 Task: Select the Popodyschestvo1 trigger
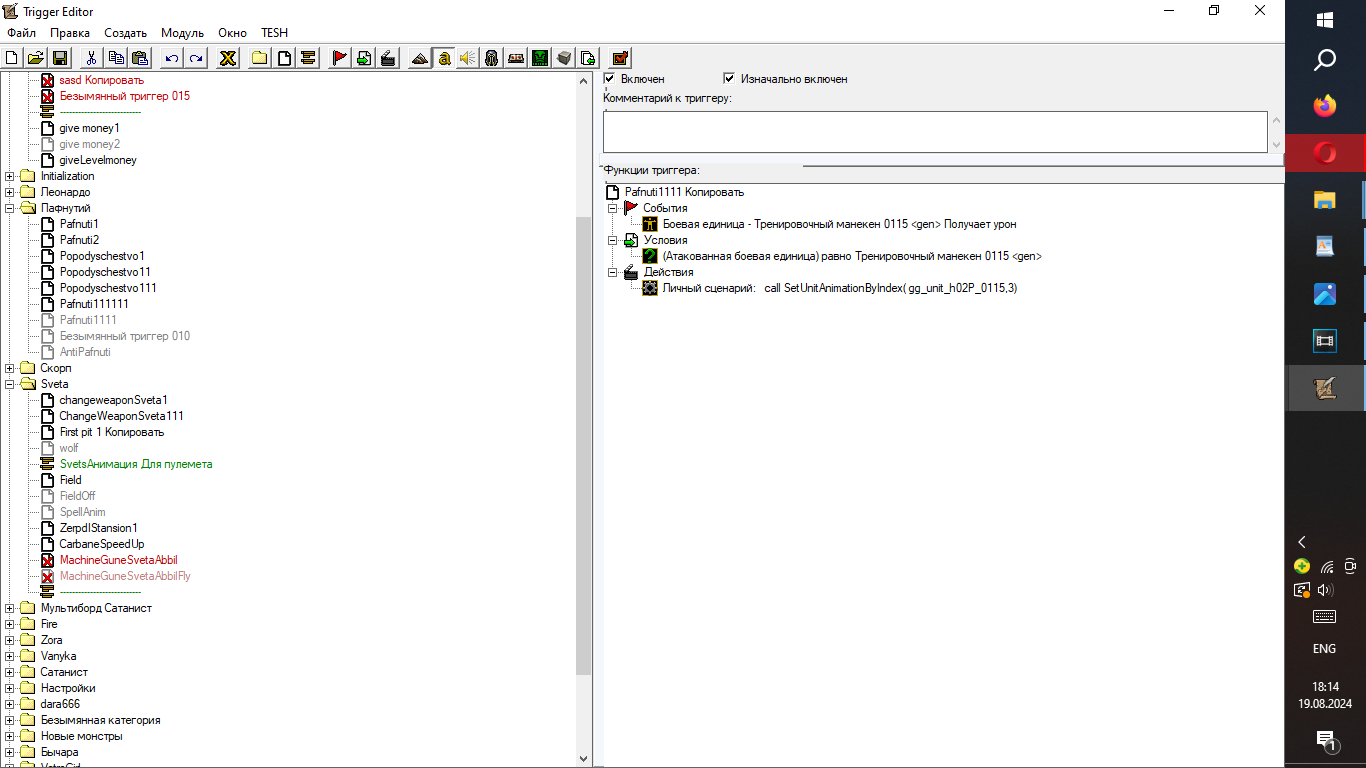coord(101,256)
